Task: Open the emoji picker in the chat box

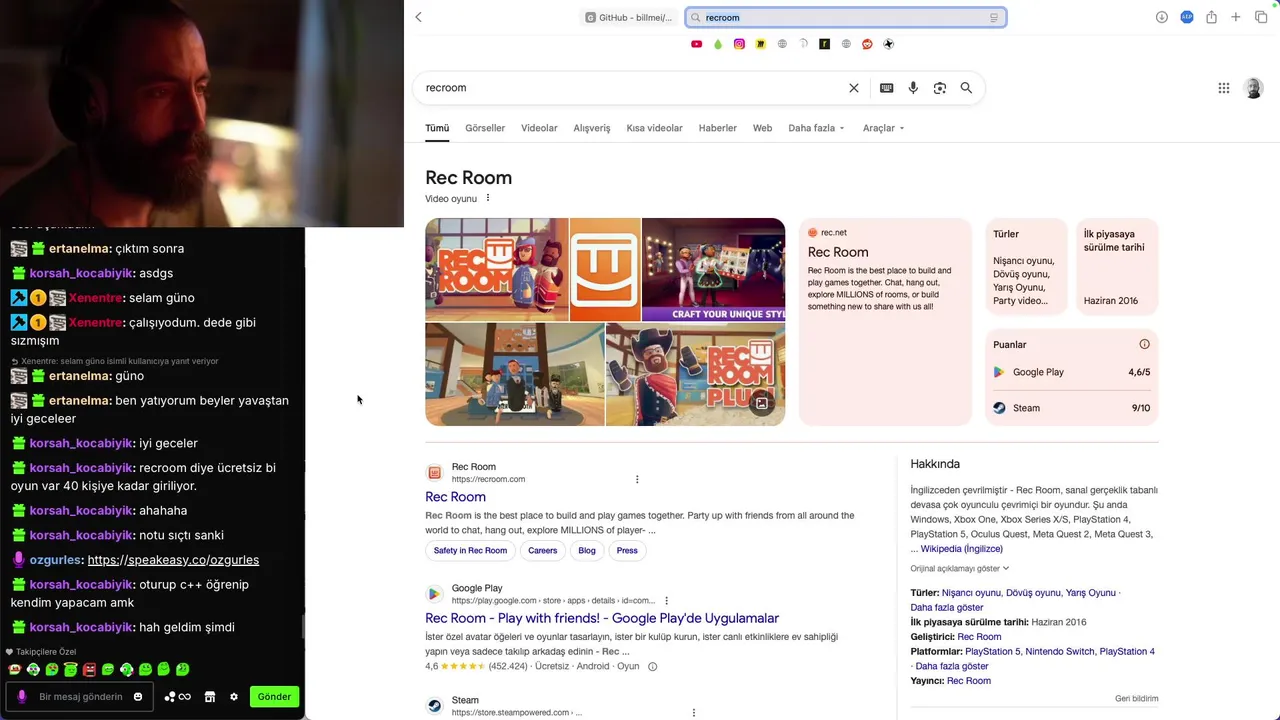Action: (x=138, y=697)
